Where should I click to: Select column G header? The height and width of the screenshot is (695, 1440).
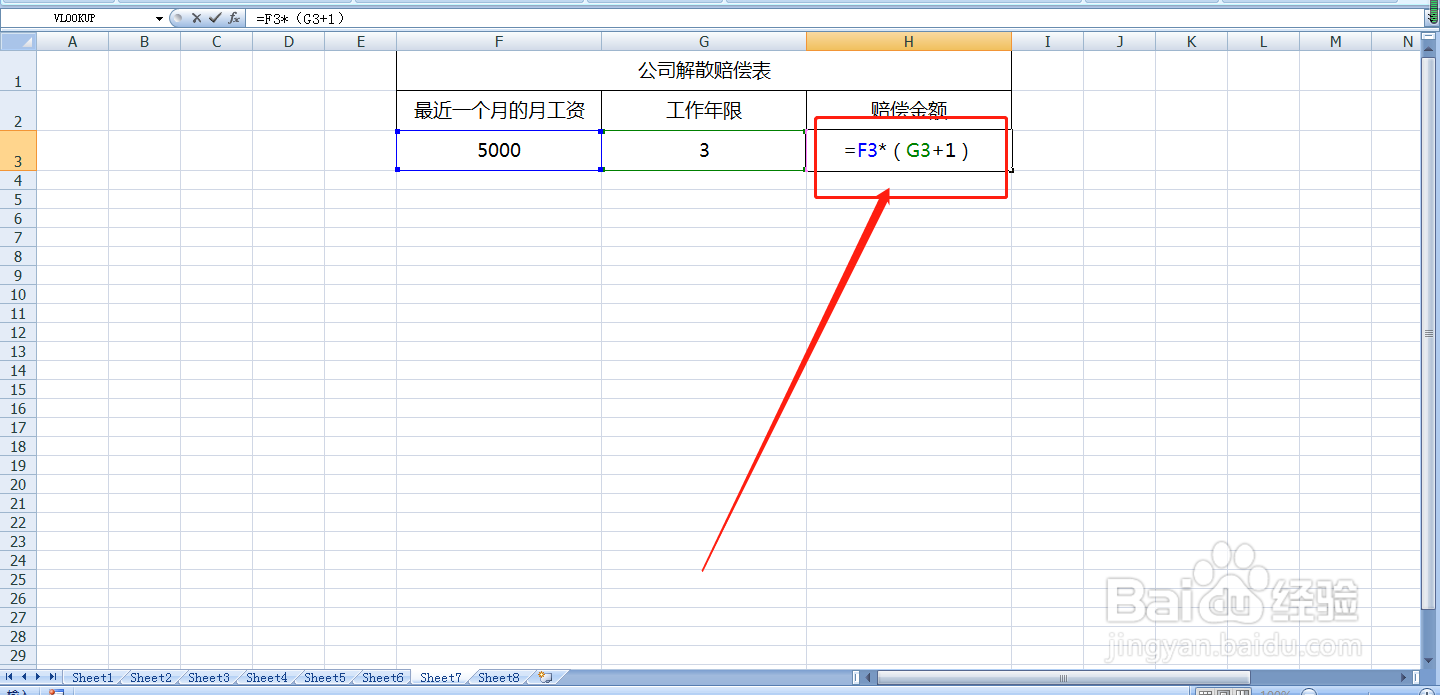click(704, 41)
